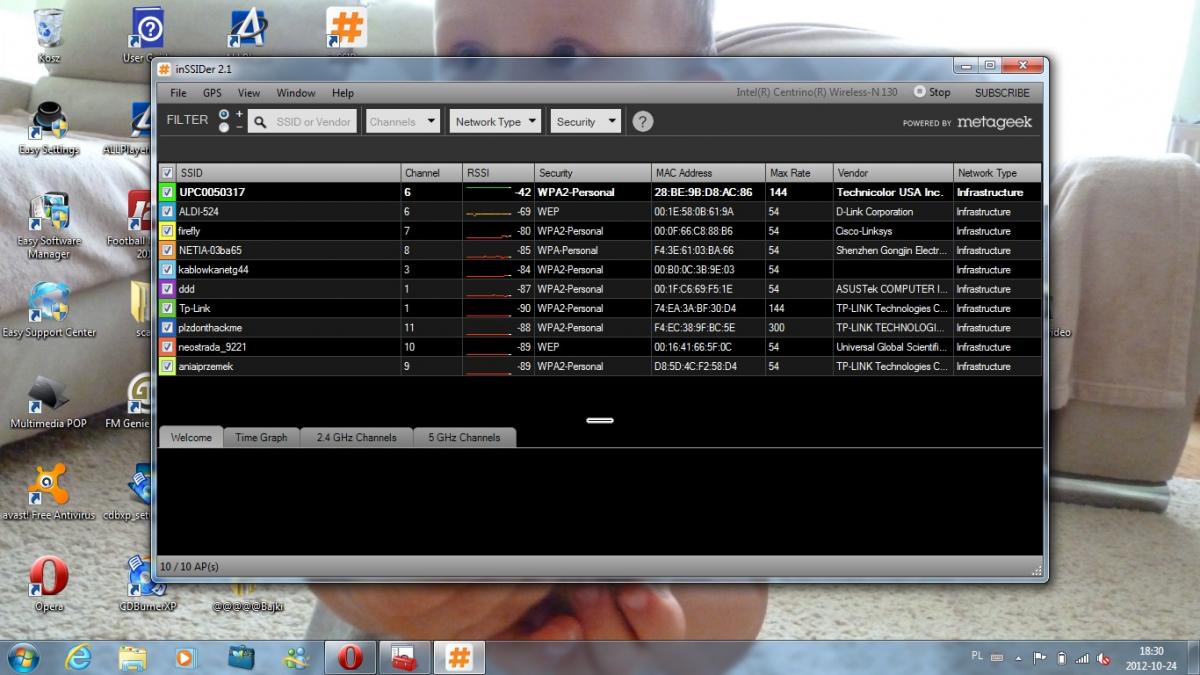
Task: Click the Opera taskbar button
Action: point(350,657)
